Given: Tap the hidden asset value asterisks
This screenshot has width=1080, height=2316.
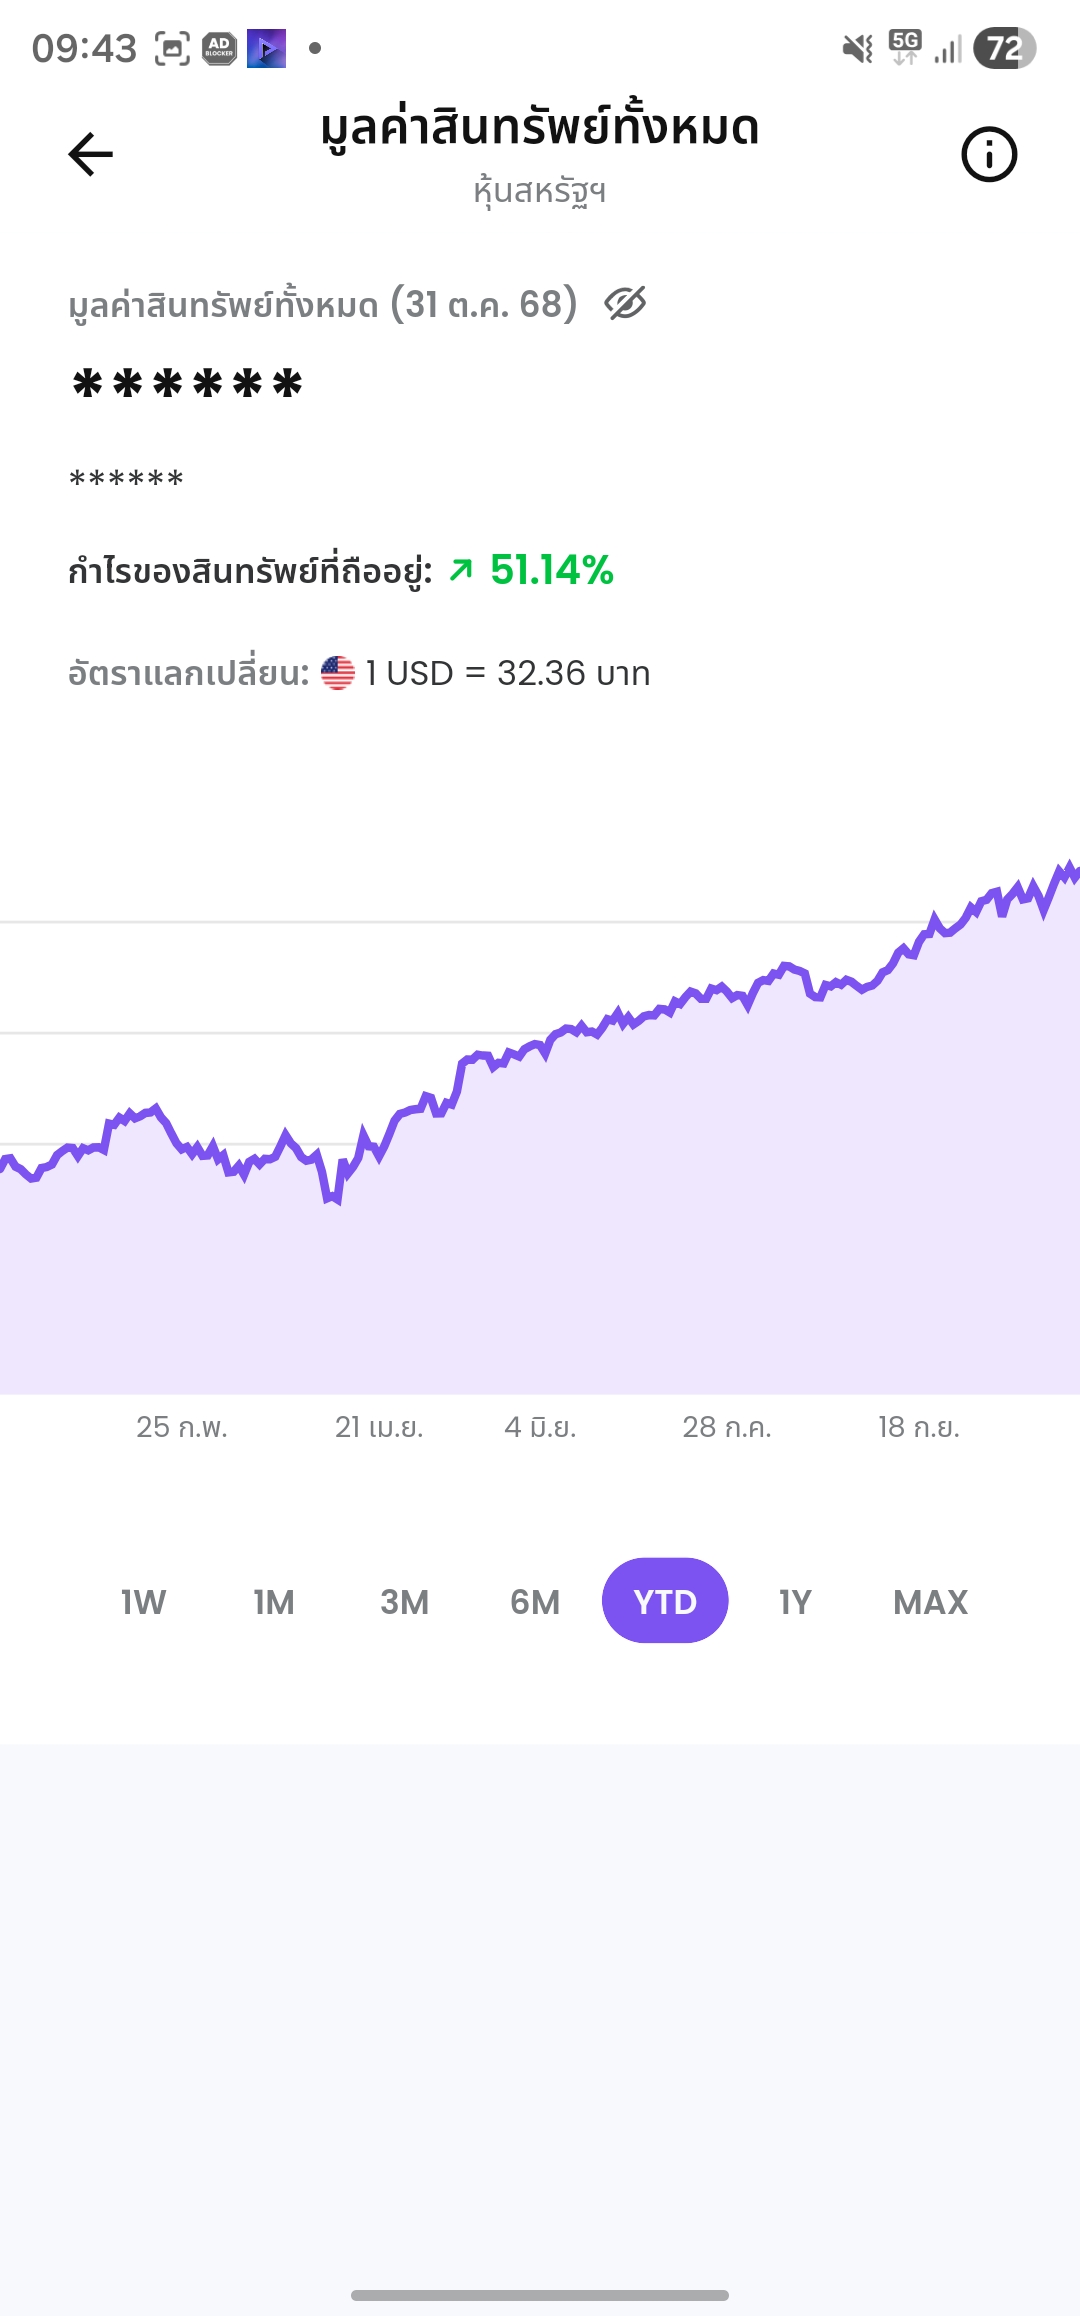Looking at the screenshot, I should tap(187, 385).
